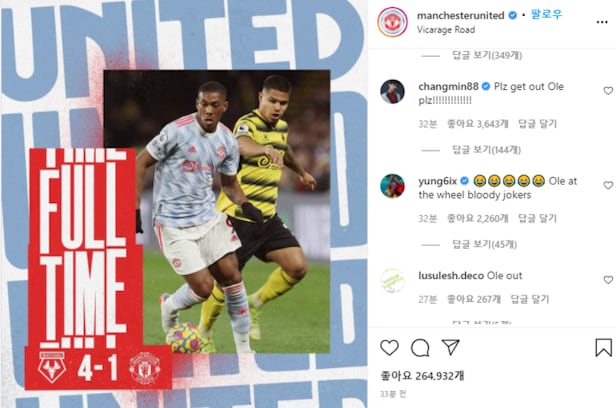Follow manchesterunited with the blue 팔로우 link
Screen dimensions: 616x408
(x=546, y=15)
